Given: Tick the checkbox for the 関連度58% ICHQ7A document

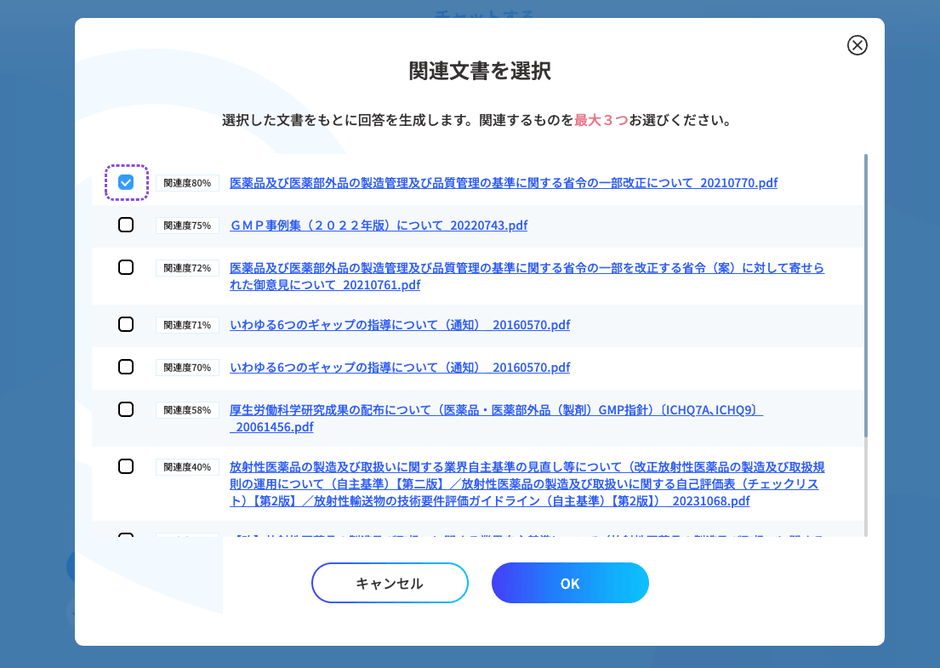Looking at the screenshot, I should [x=125, y=410].
